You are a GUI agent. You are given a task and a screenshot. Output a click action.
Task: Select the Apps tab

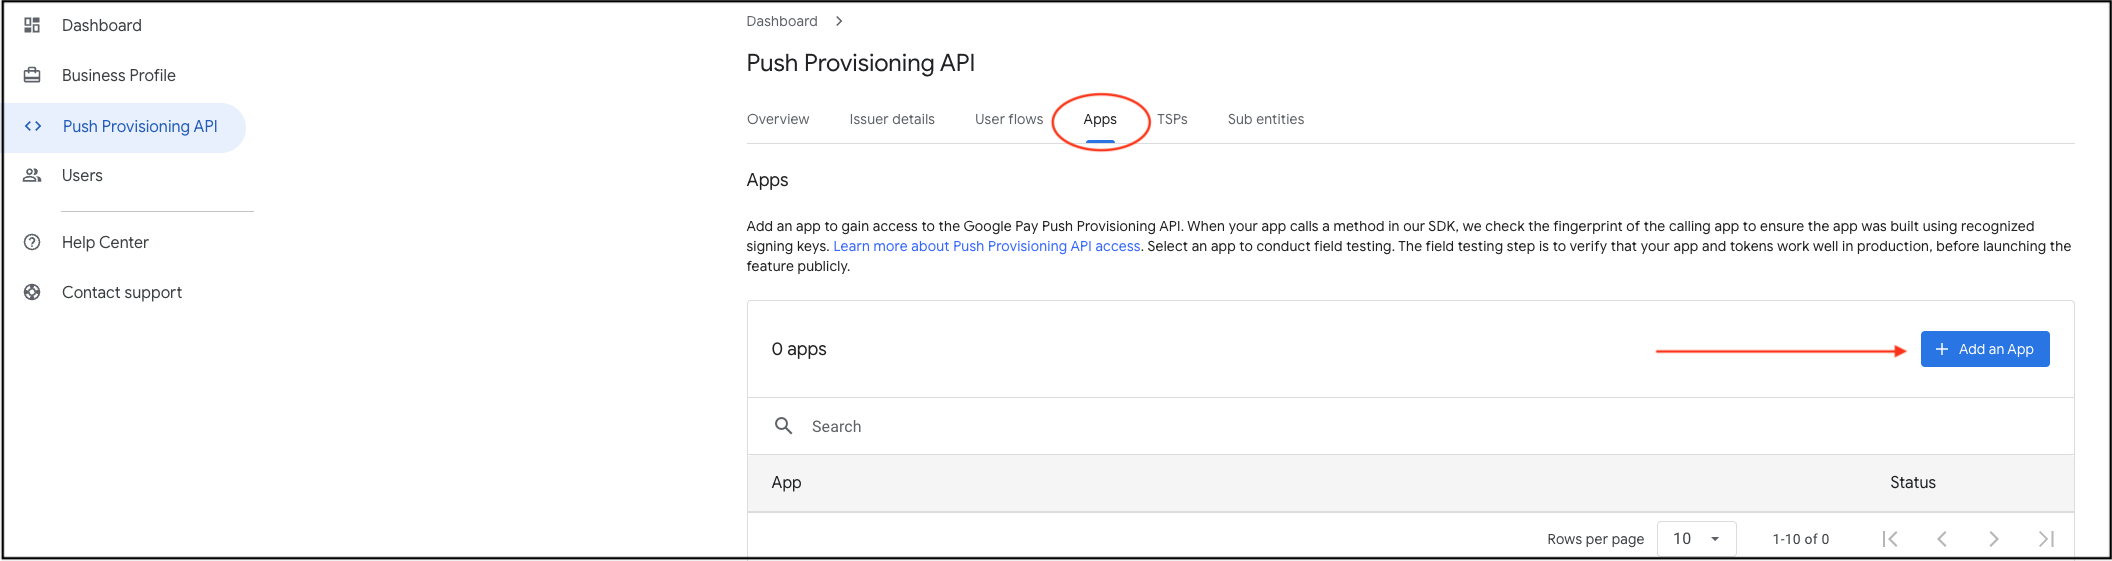(1100, 119)
